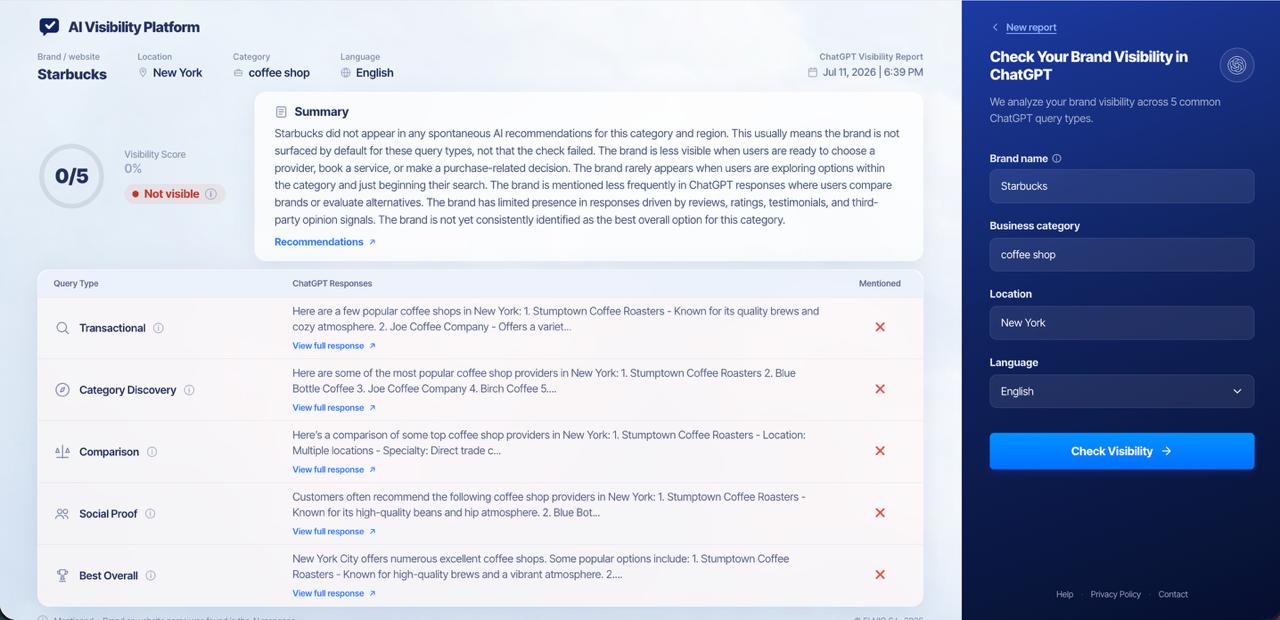The height and width of the screenshot is (620, 1280).
Task: Open the Recommendations link in Summary
Action: coord(325,242)
